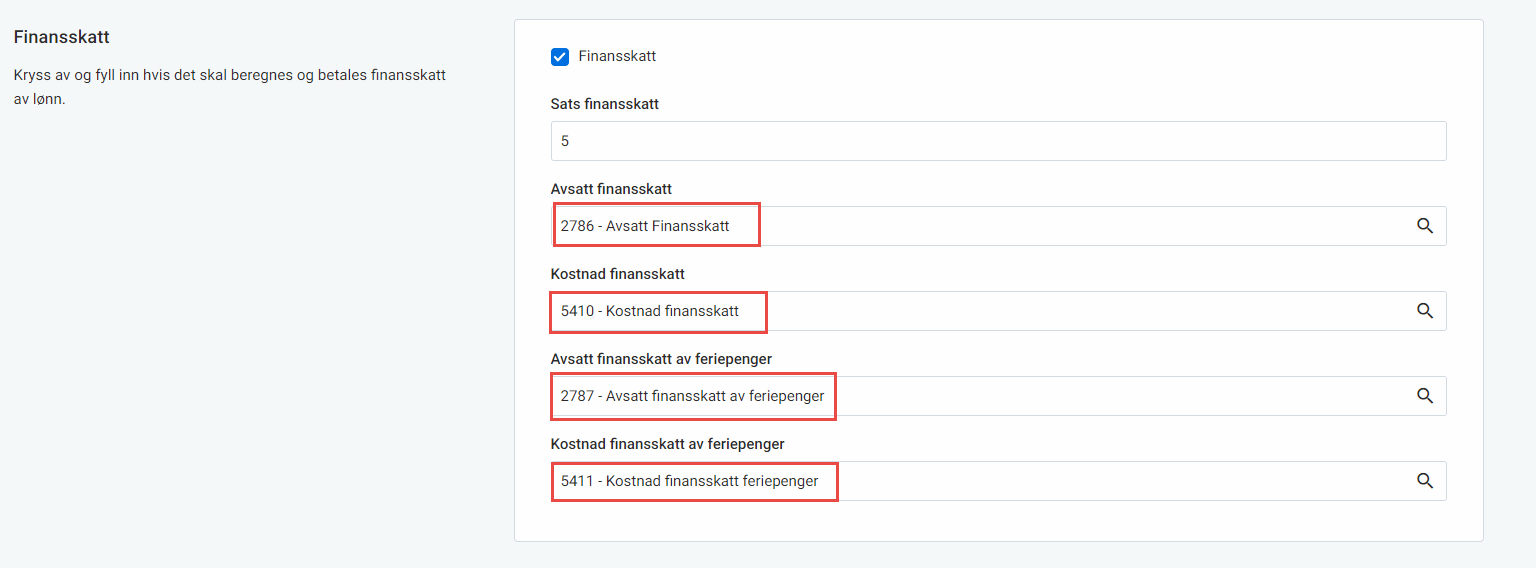This screenshot has height=568, width=1536.
Task: Focus the Sats finansskatt input containing 5
Action: 997,141
